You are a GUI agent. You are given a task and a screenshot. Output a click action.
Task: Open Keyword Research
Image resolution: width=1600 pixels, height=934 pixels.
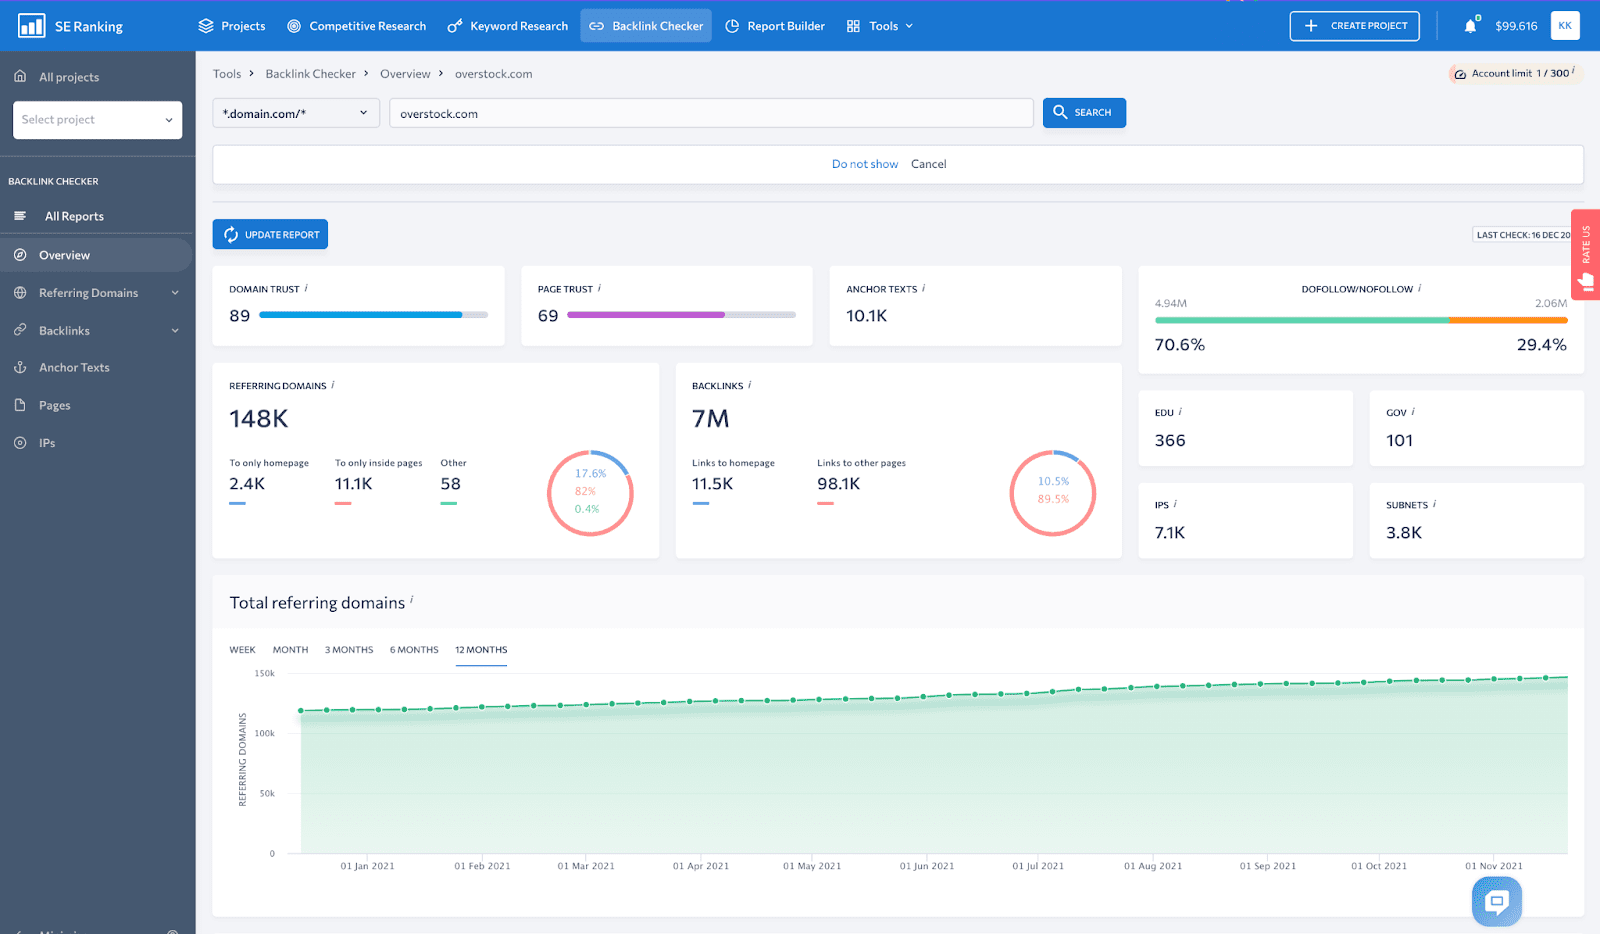tap(507, 26)
